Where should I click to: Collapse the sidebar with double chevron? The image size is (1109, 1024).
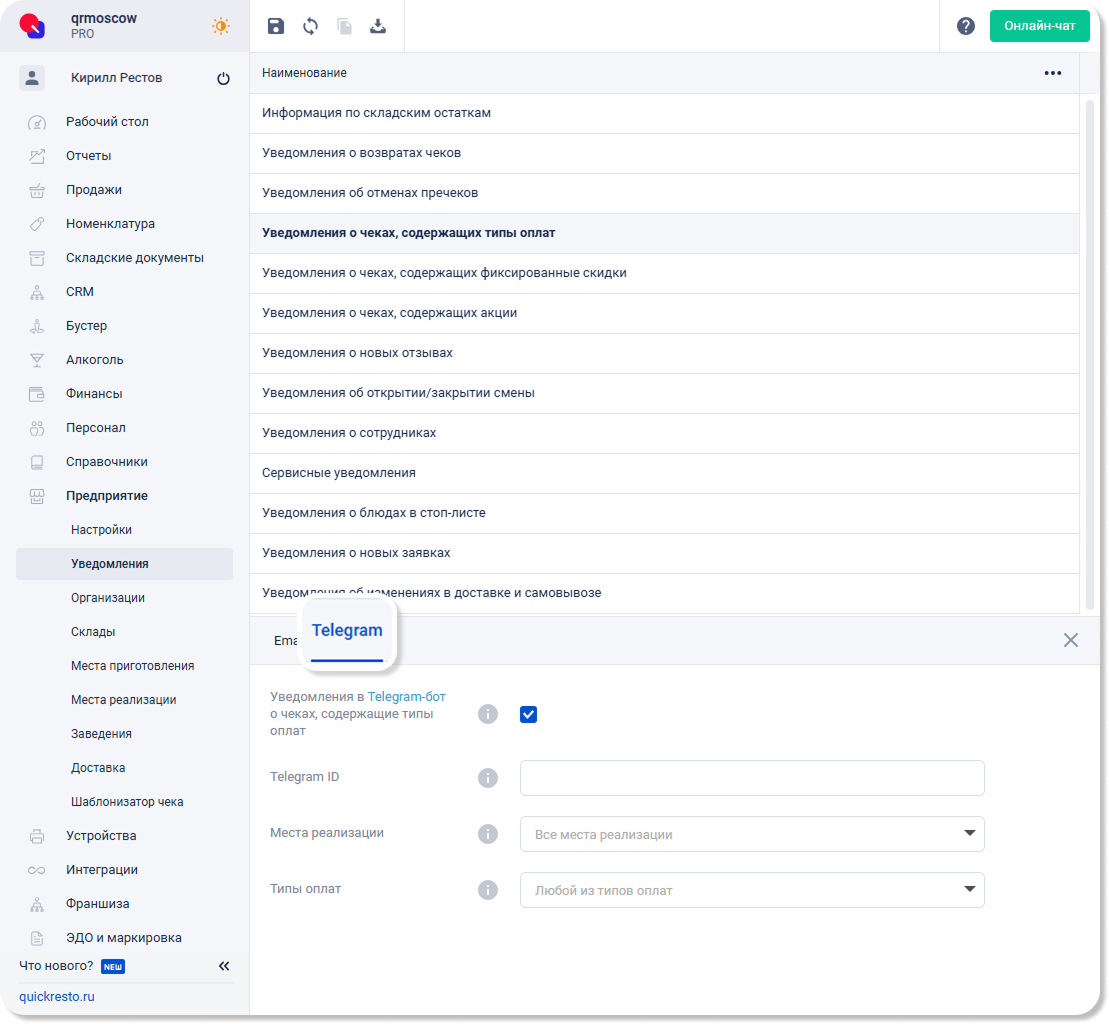224,966
